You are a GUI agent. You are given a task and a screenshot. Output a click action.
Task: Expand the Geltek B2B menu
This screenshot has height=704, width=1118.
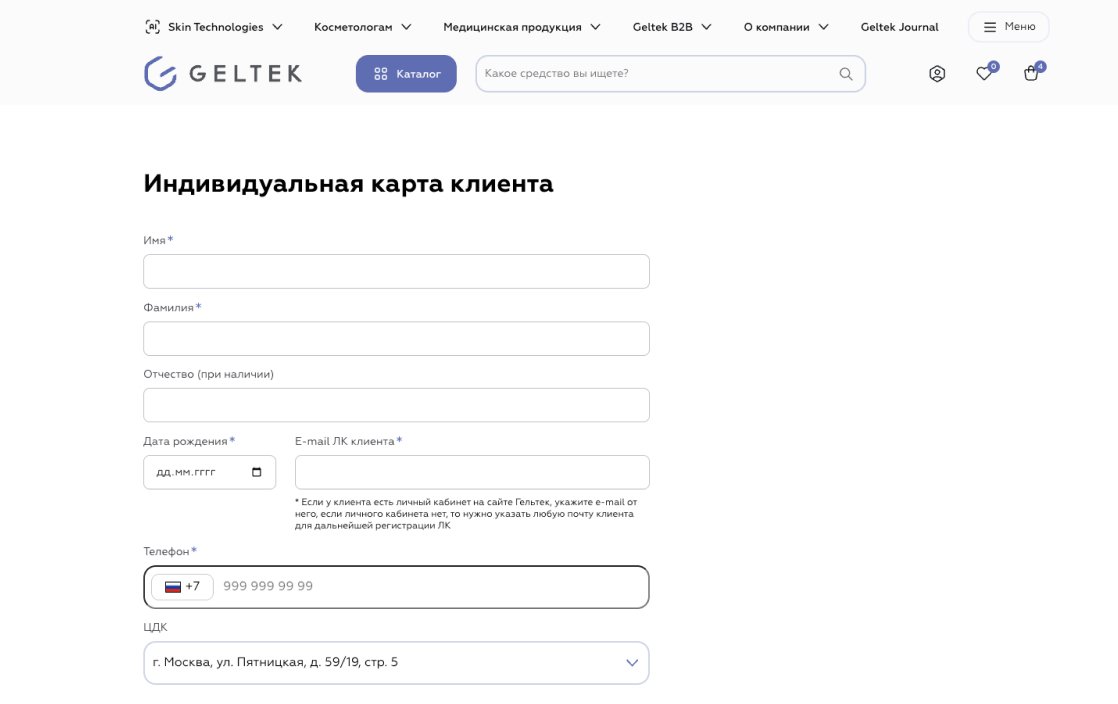click(x=672, y=27)
